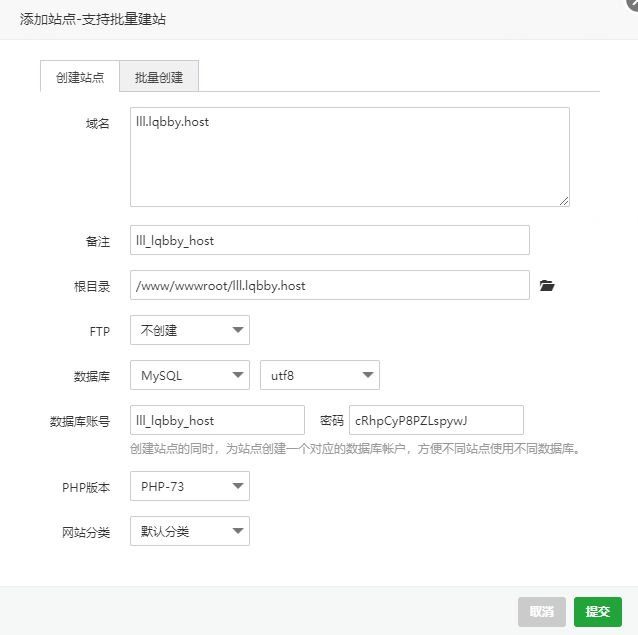Switch to the 批量创建 tab
638x635 pixels.
point(159,76)
